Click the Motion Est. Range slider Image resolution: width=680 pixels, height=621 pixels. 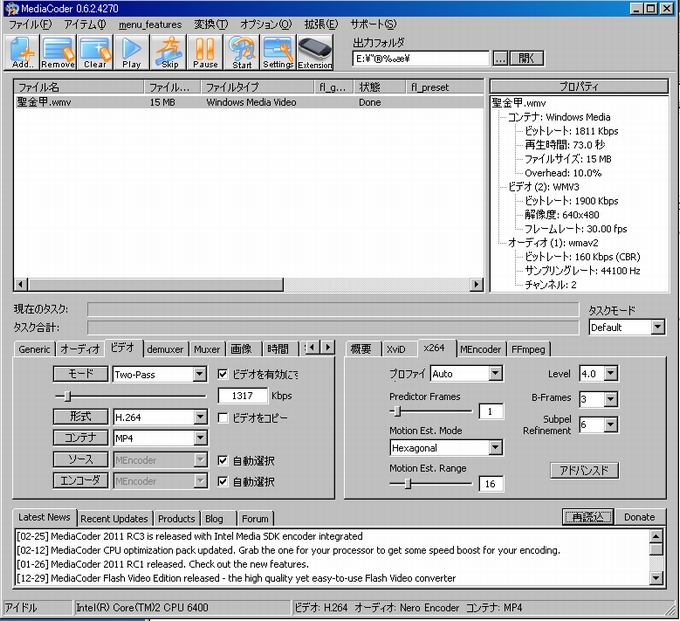pos(431,483)
